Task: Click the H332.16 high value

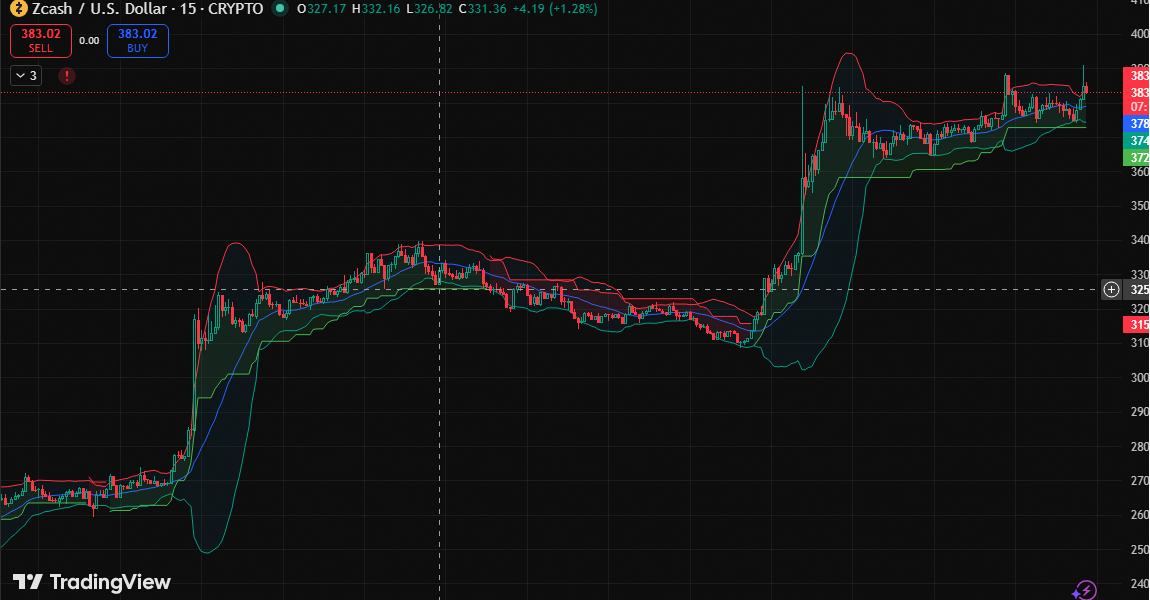Action: 376,9
